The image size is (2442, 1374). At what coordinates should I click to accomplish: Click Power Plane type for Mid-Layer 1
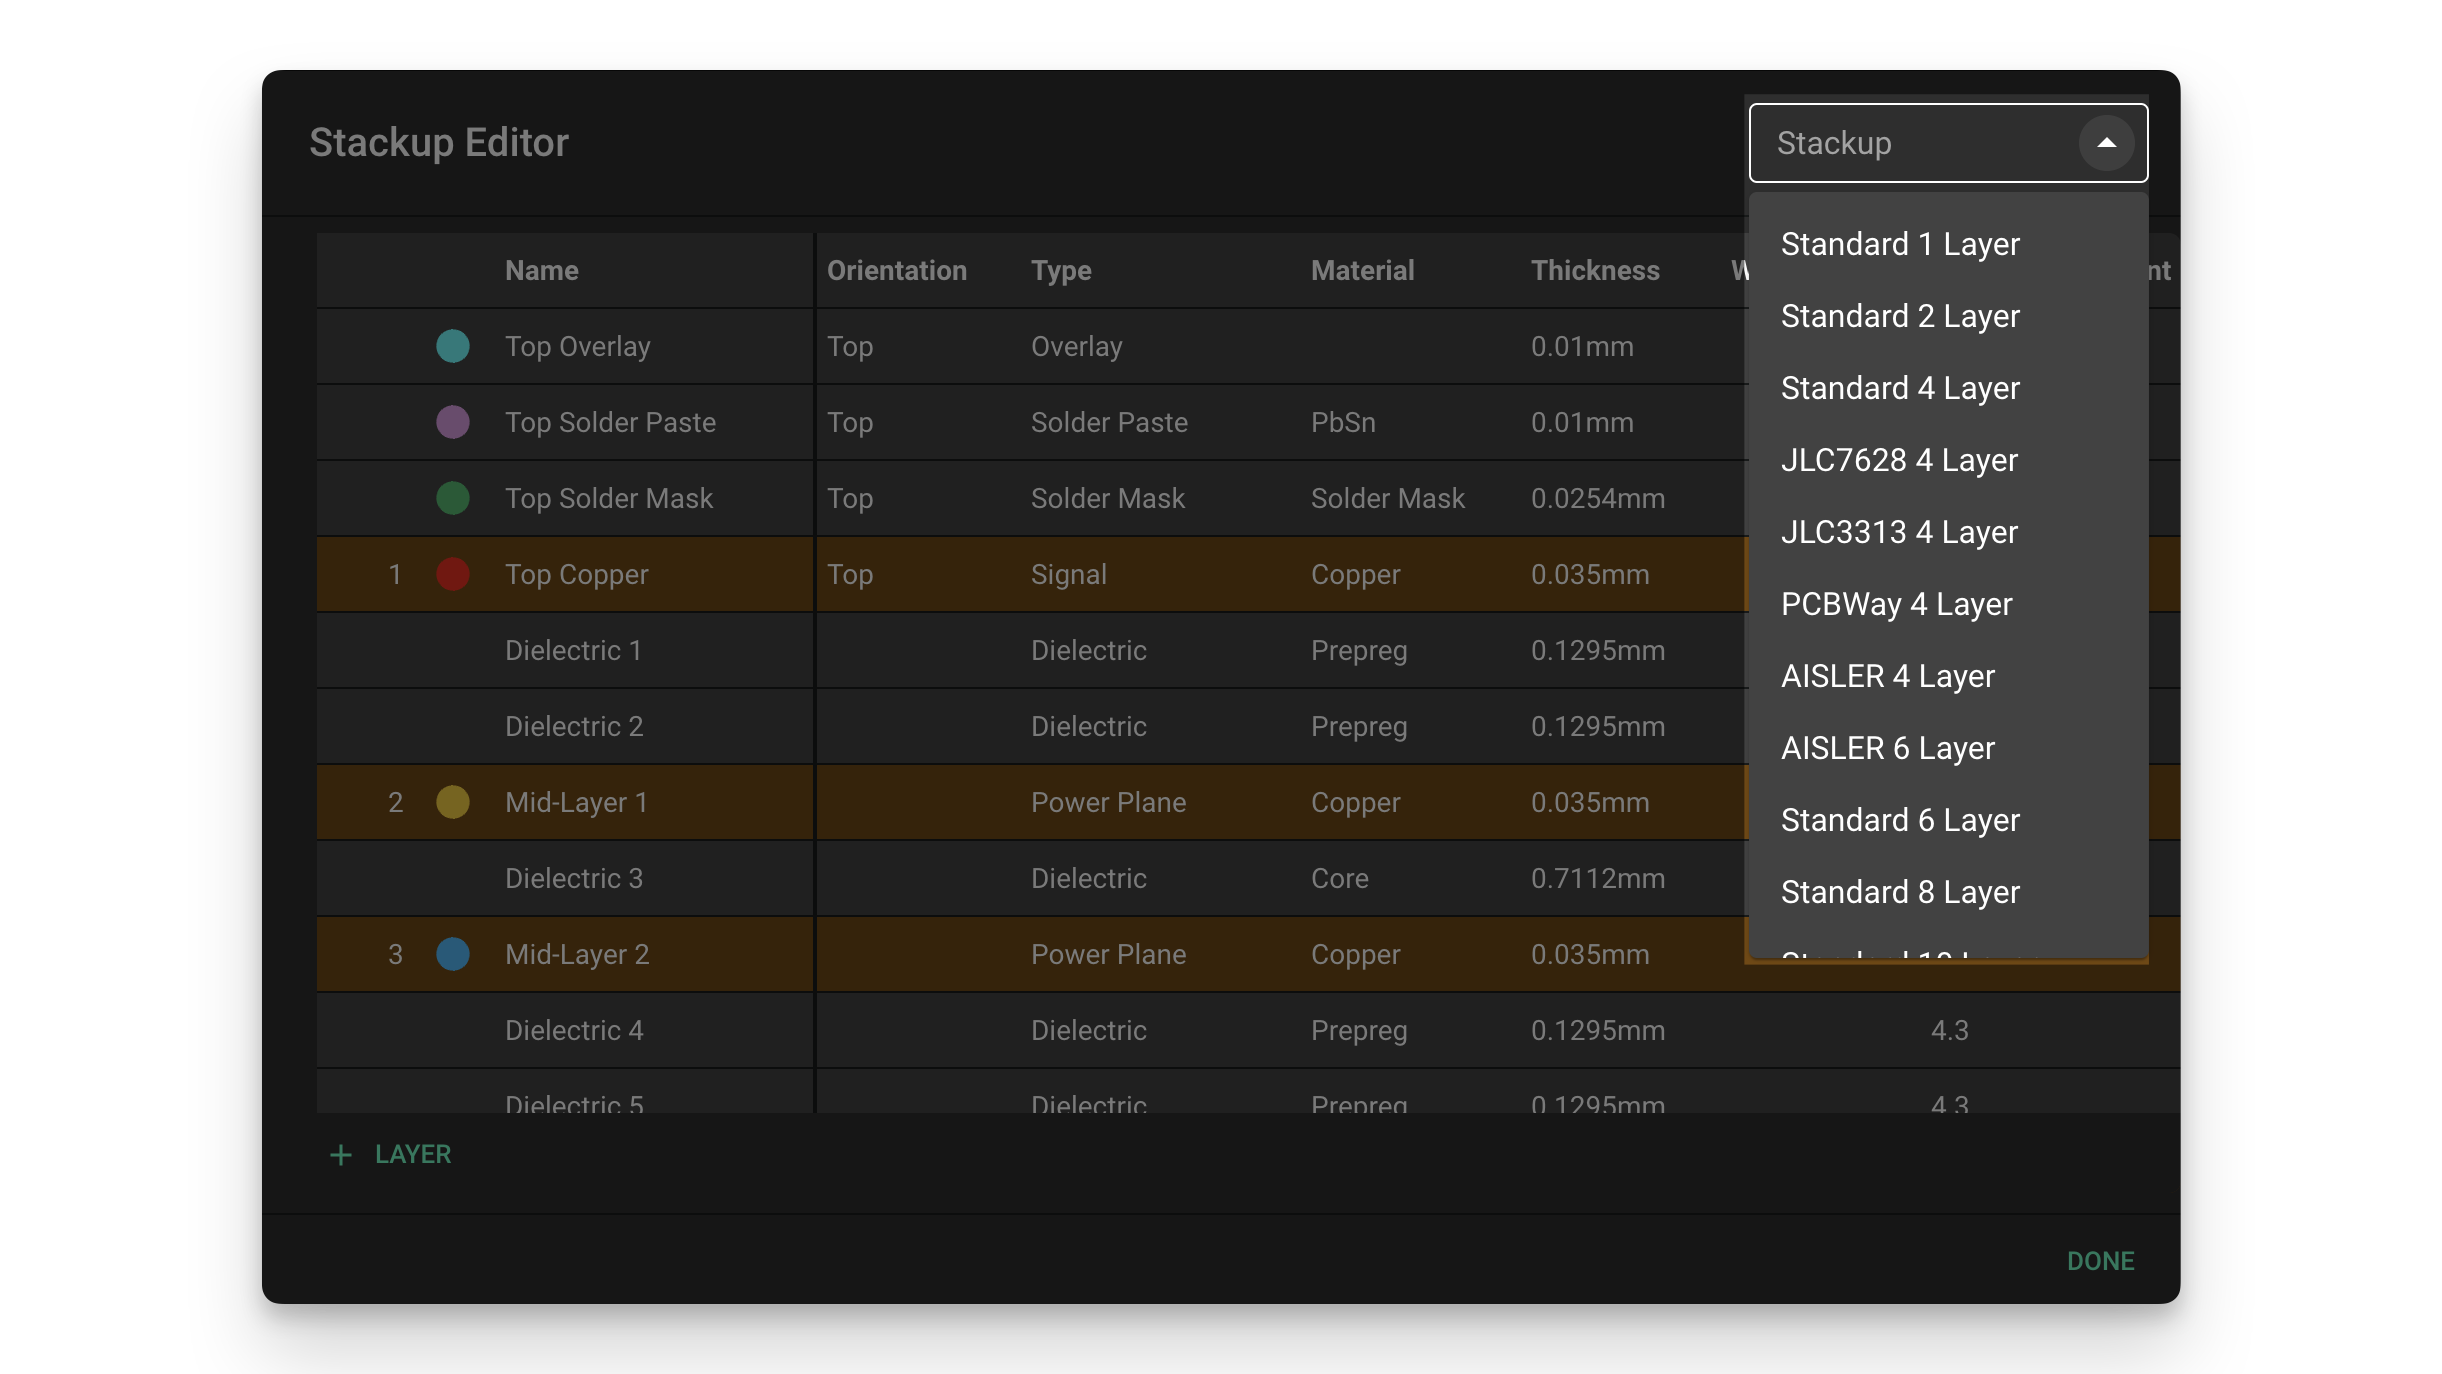click(x=1108, y=802)
